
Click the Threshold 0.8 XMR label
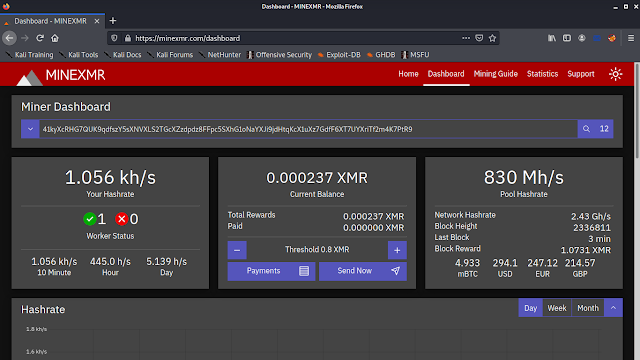coord(317,250)
